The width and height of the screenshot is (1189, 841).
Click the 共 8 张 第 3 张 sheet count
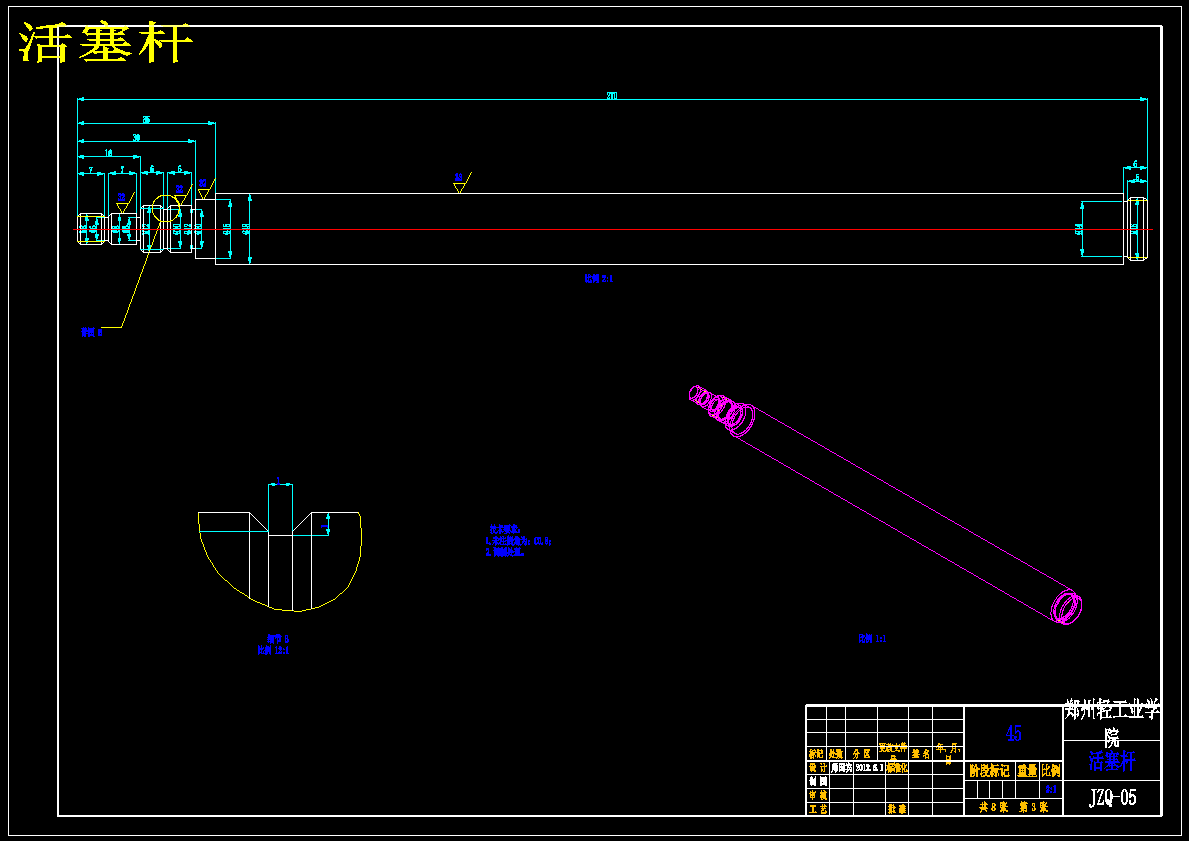1013,808
